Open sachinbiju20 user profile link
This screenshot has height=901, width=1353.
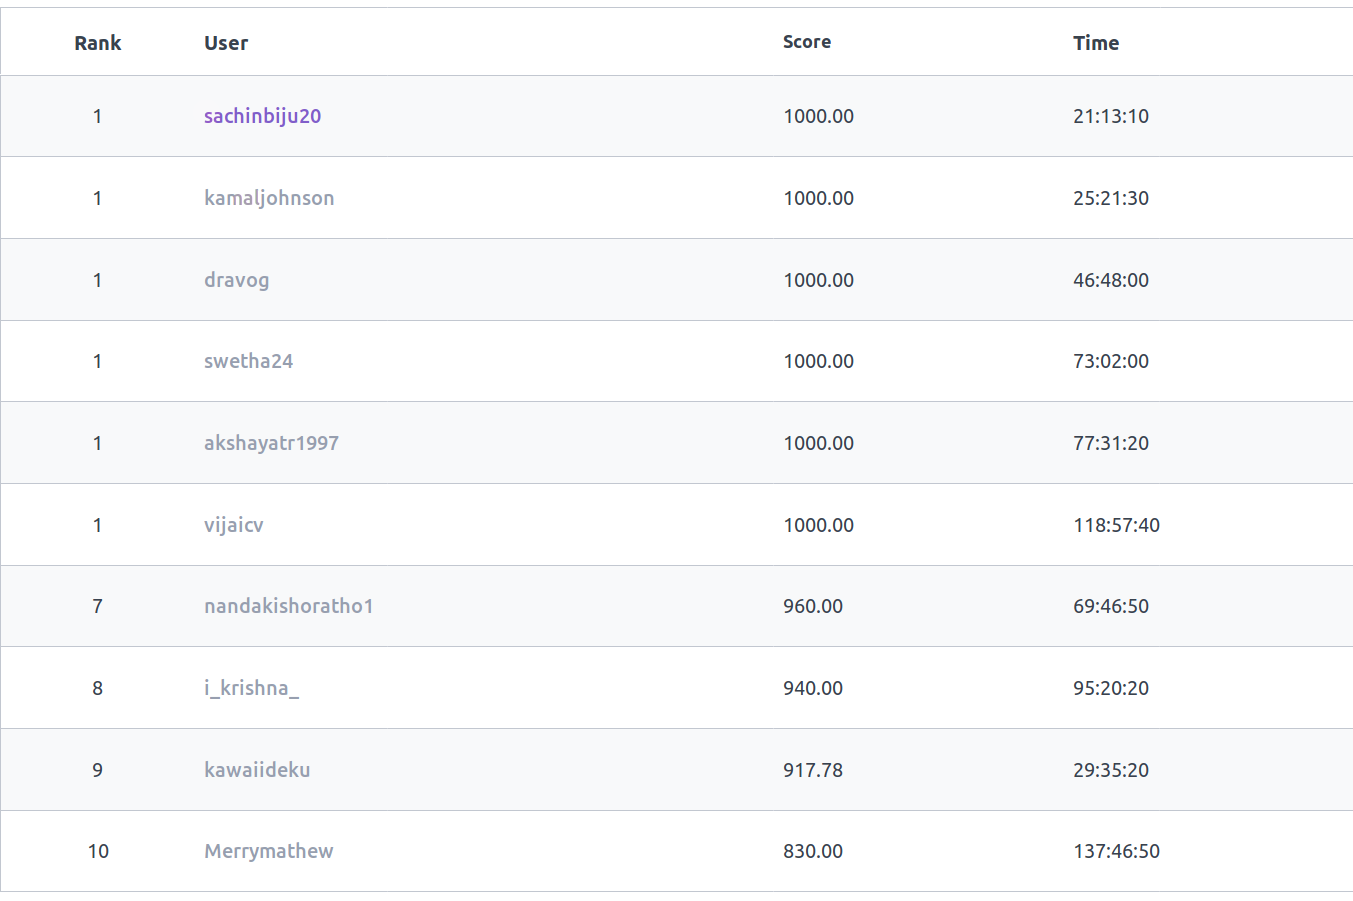(x=262, y=116)
